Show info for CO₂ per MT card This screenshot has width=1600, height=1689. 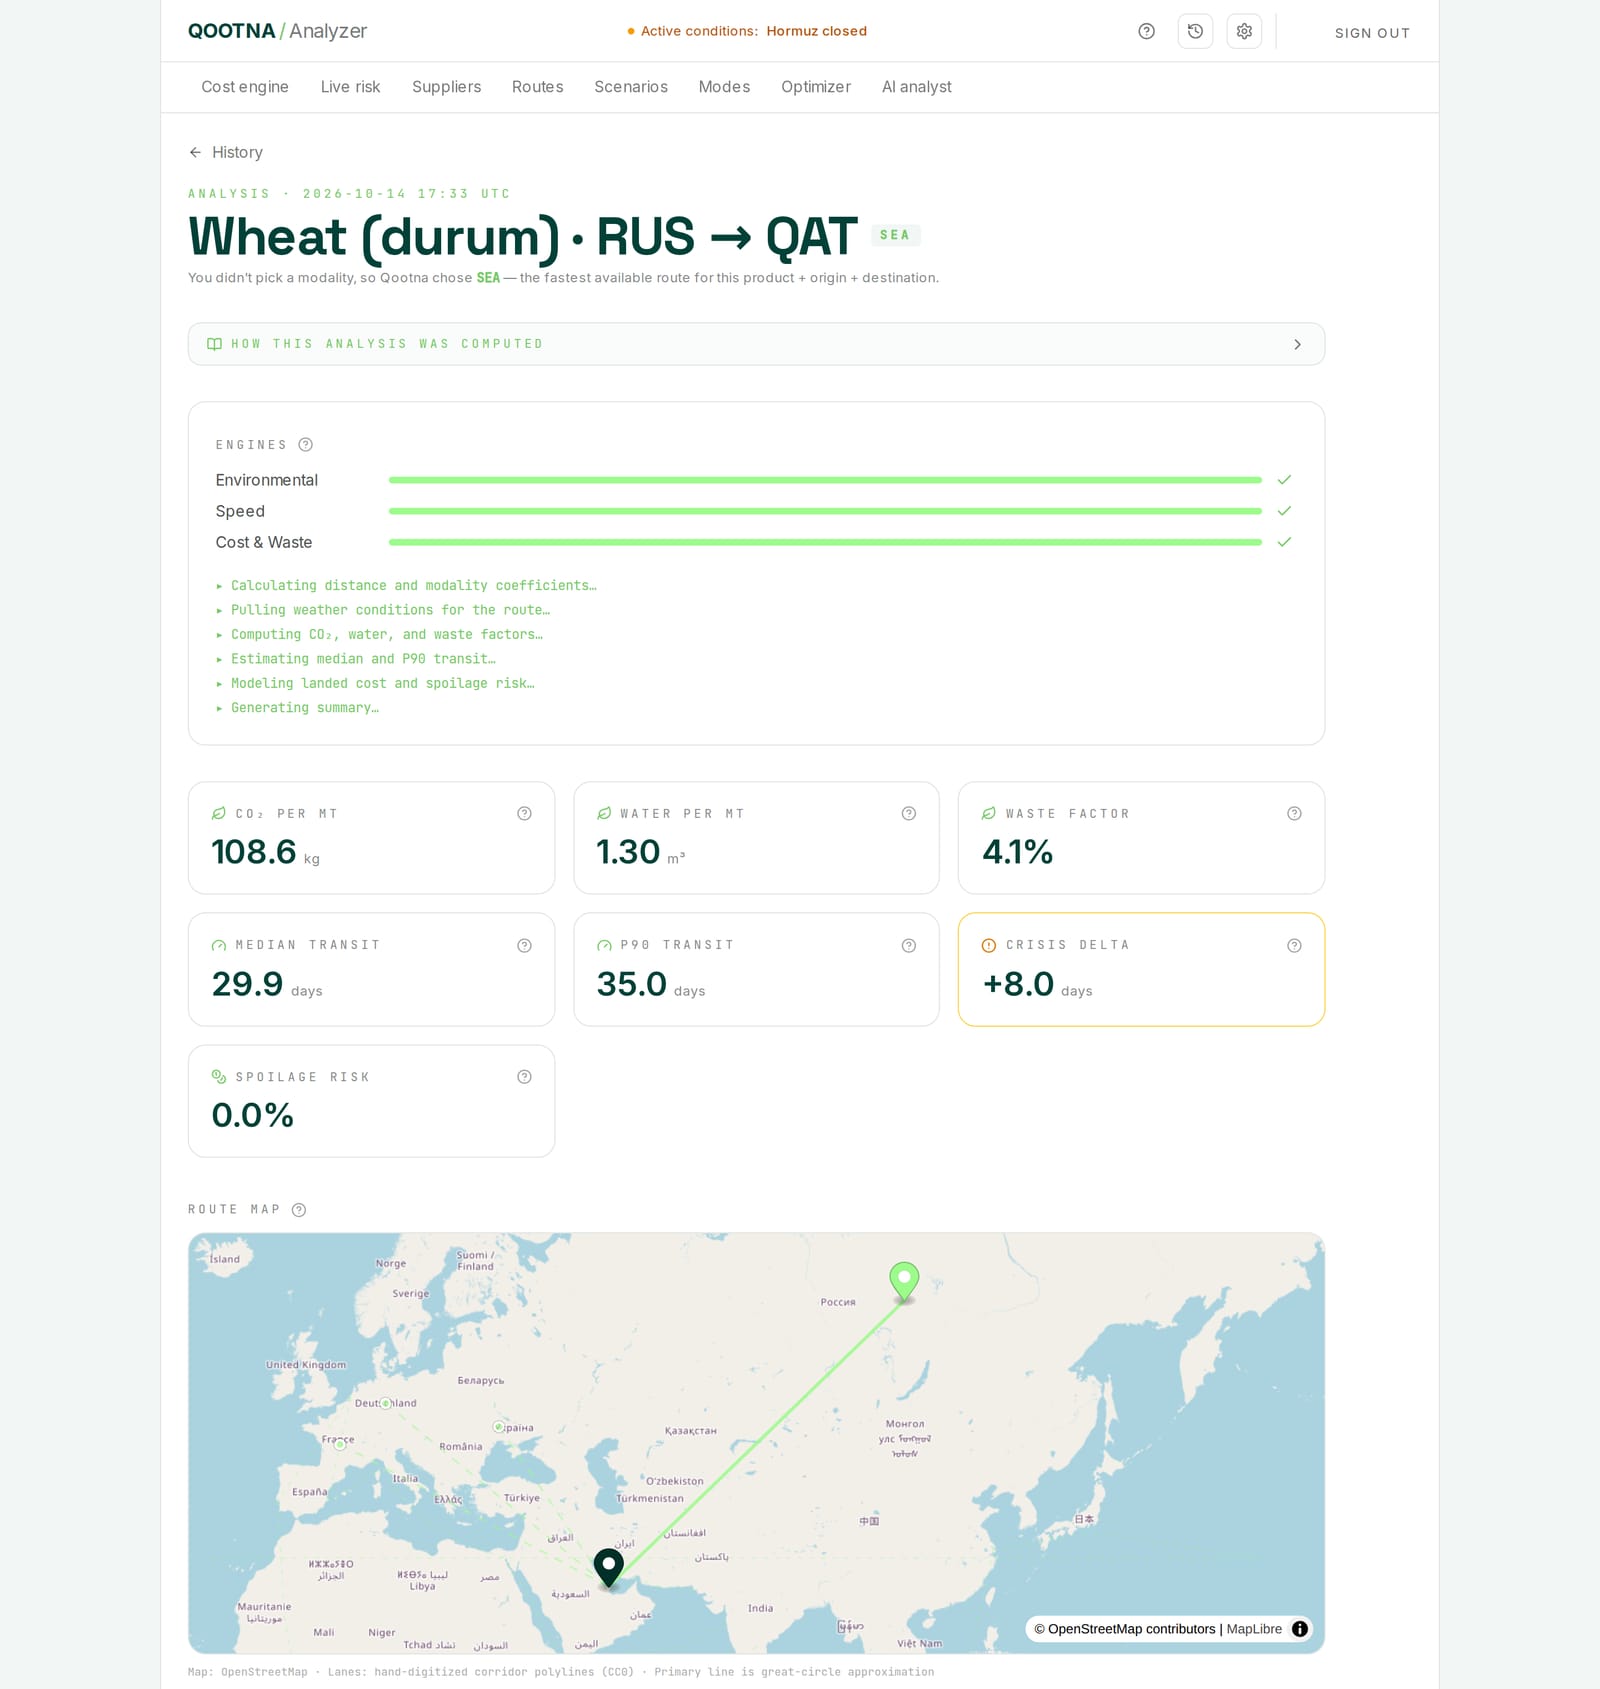524,814
